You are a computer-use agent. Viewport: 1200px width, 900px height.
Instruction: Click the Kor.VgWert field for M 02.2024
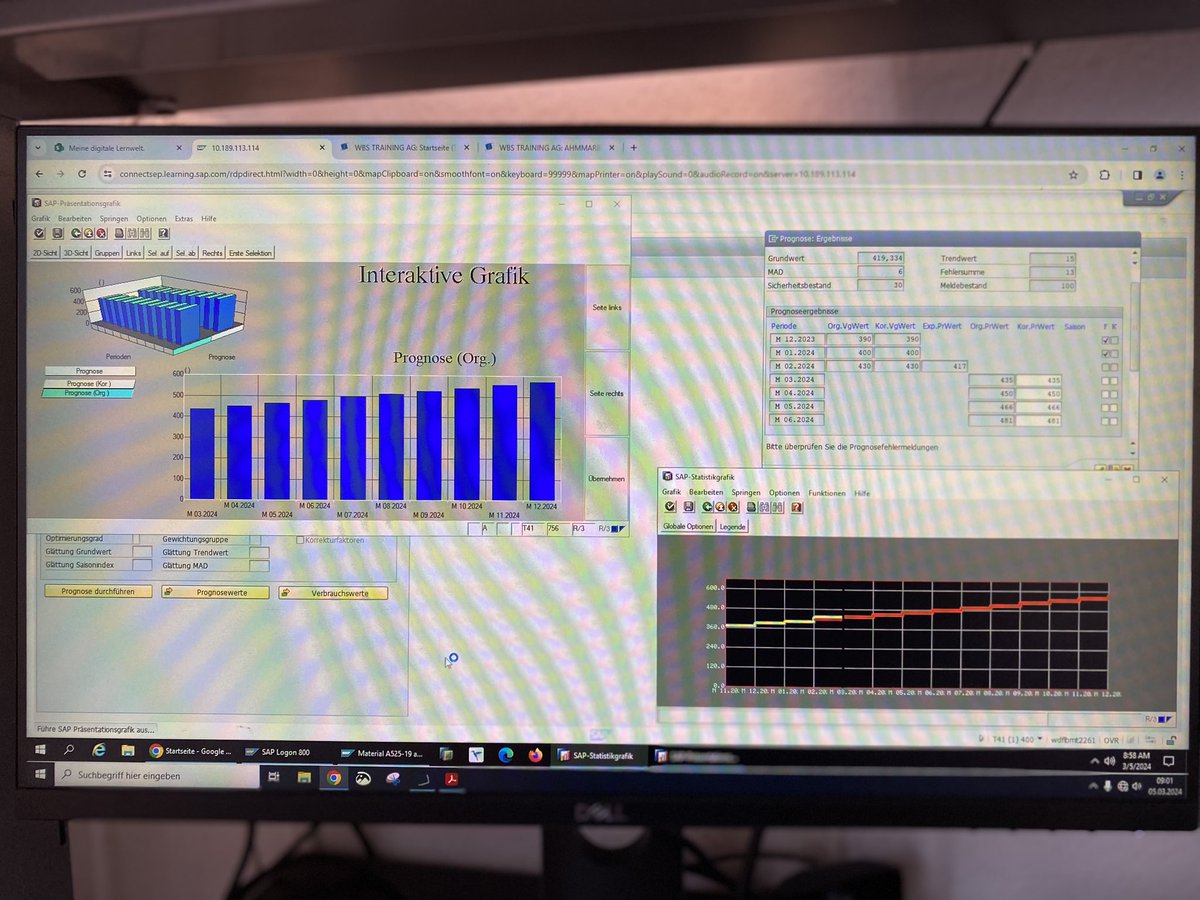(x=898, y=367)
